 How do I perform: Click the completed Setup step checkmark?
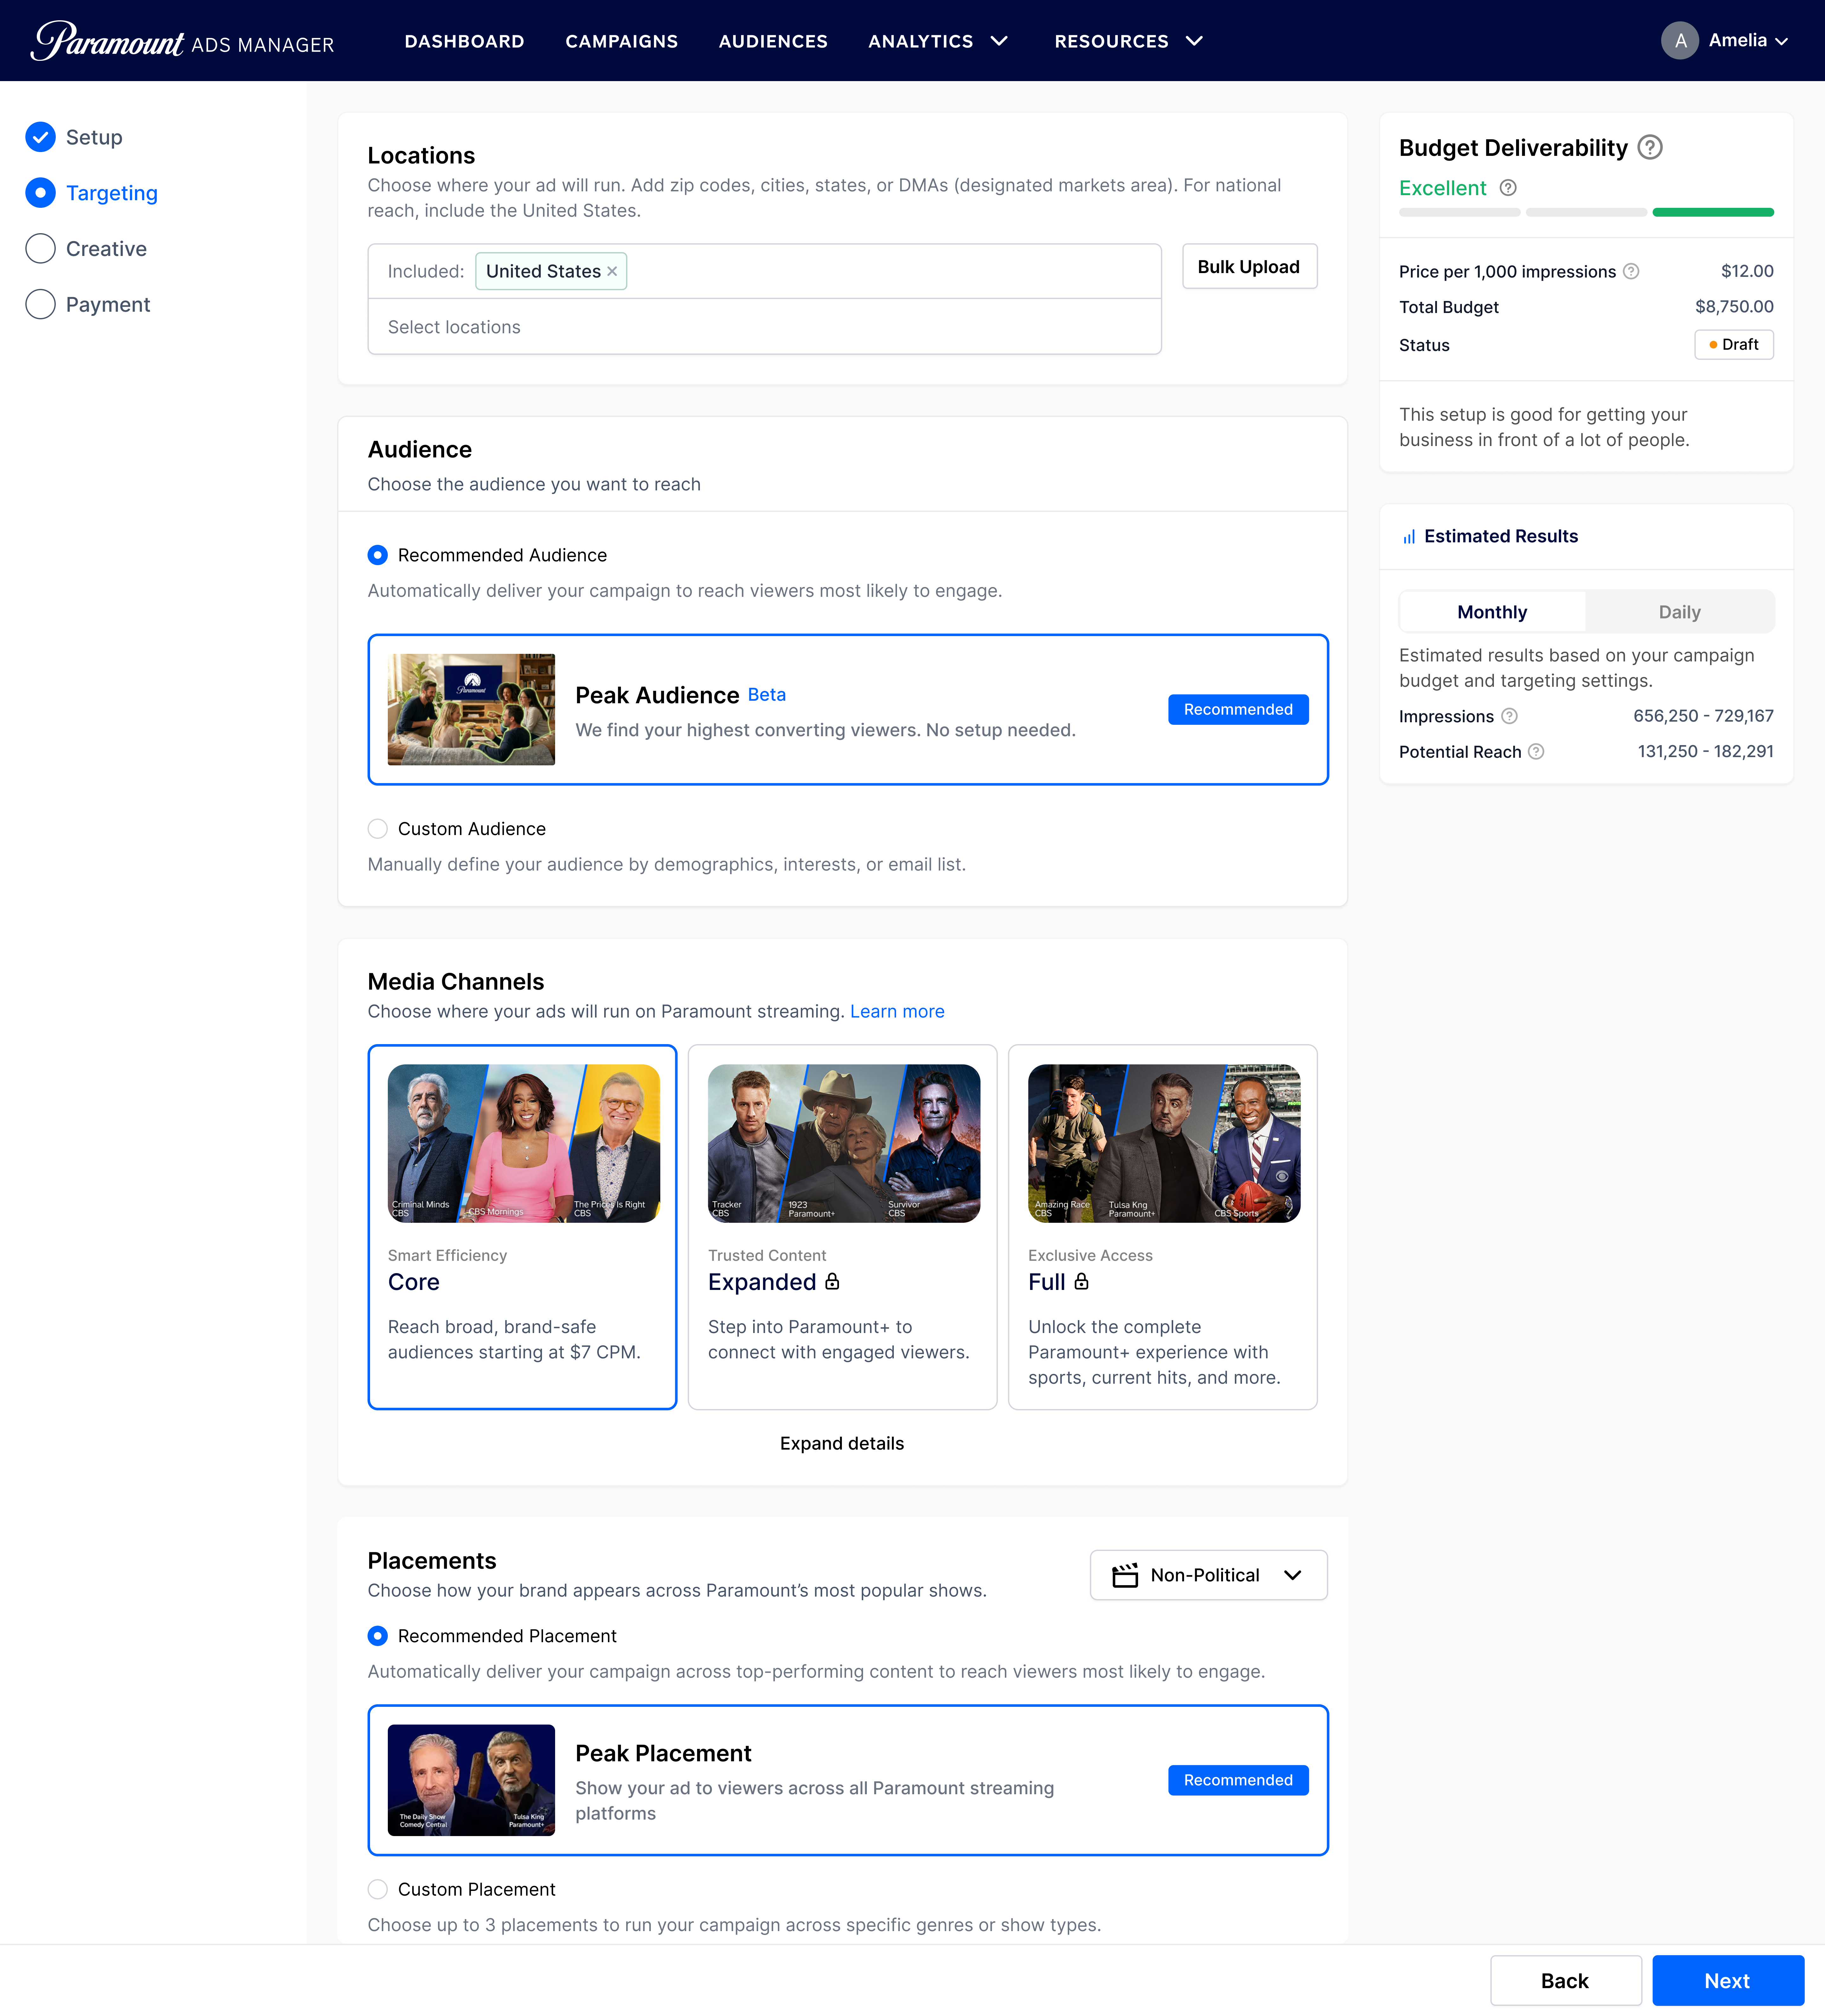[40, 137]
